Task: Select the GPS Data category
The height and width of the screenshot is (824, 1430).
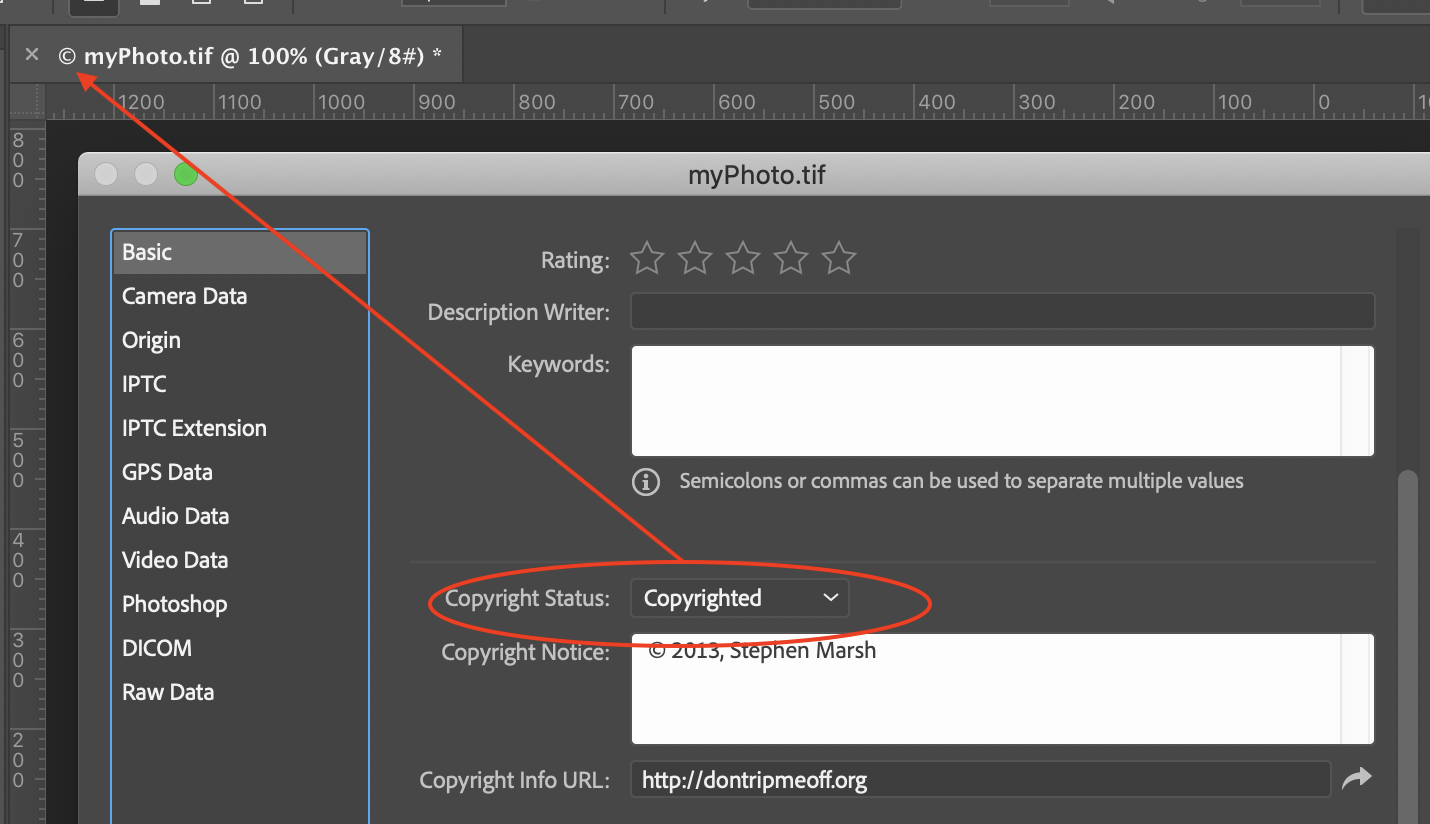Action: pyautogui.click(x=167, y=471)
